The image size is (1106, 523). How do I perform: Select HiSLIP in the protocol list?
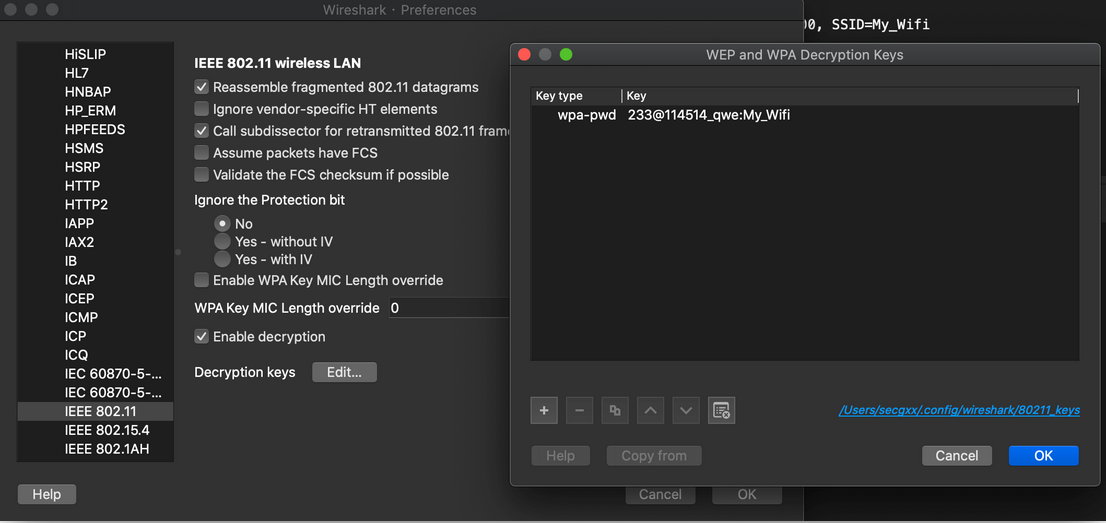click(85, 54)
